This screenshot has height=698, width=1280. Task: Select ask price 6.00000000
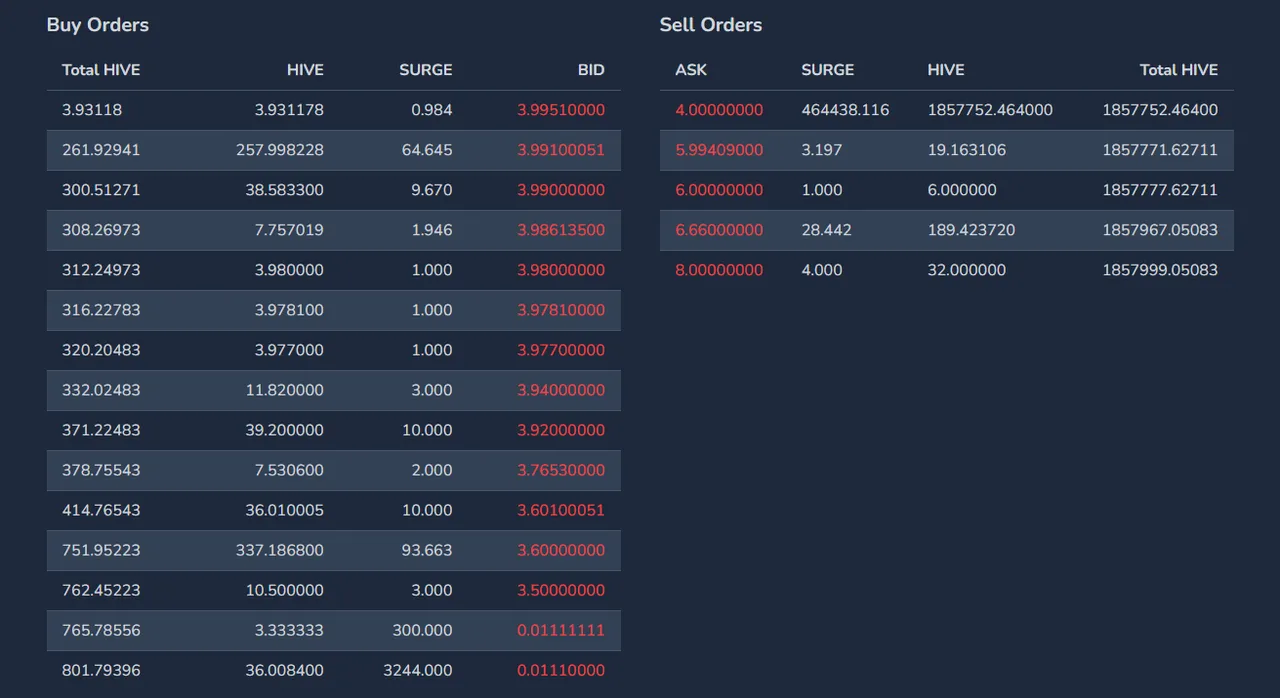point(719,190)
